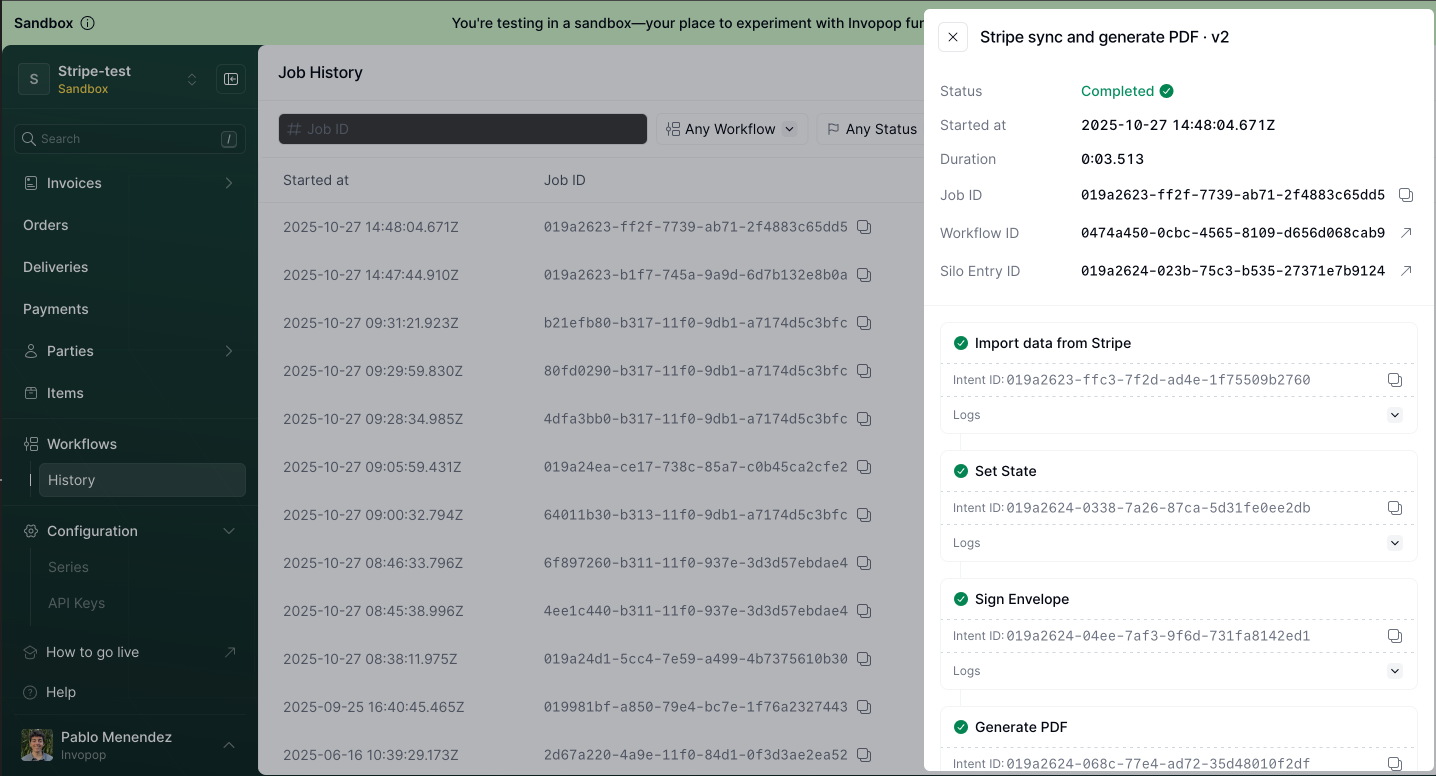Open API Keys under Configuration

point(76,603)
